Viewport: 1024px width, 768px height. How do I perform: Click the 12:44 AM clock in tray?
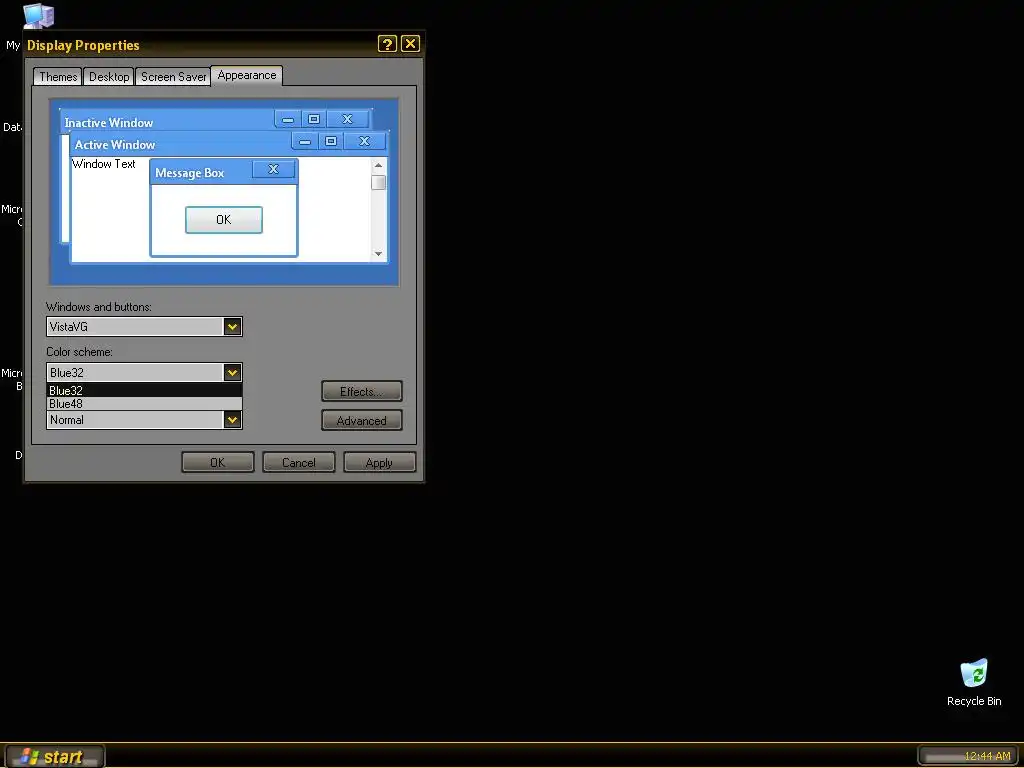click(x=987, y=756)
